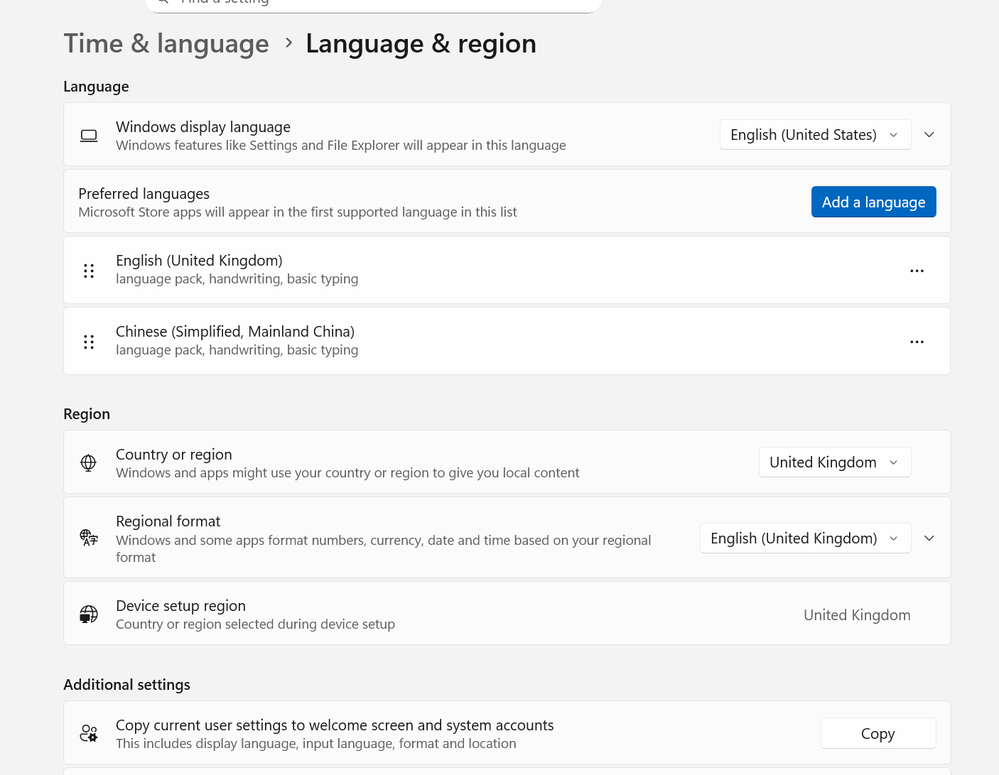The width and height of the screenshot is (999, 775).
Task: Open the Windows display language dropdown
Action: click(x=814, y=135)
